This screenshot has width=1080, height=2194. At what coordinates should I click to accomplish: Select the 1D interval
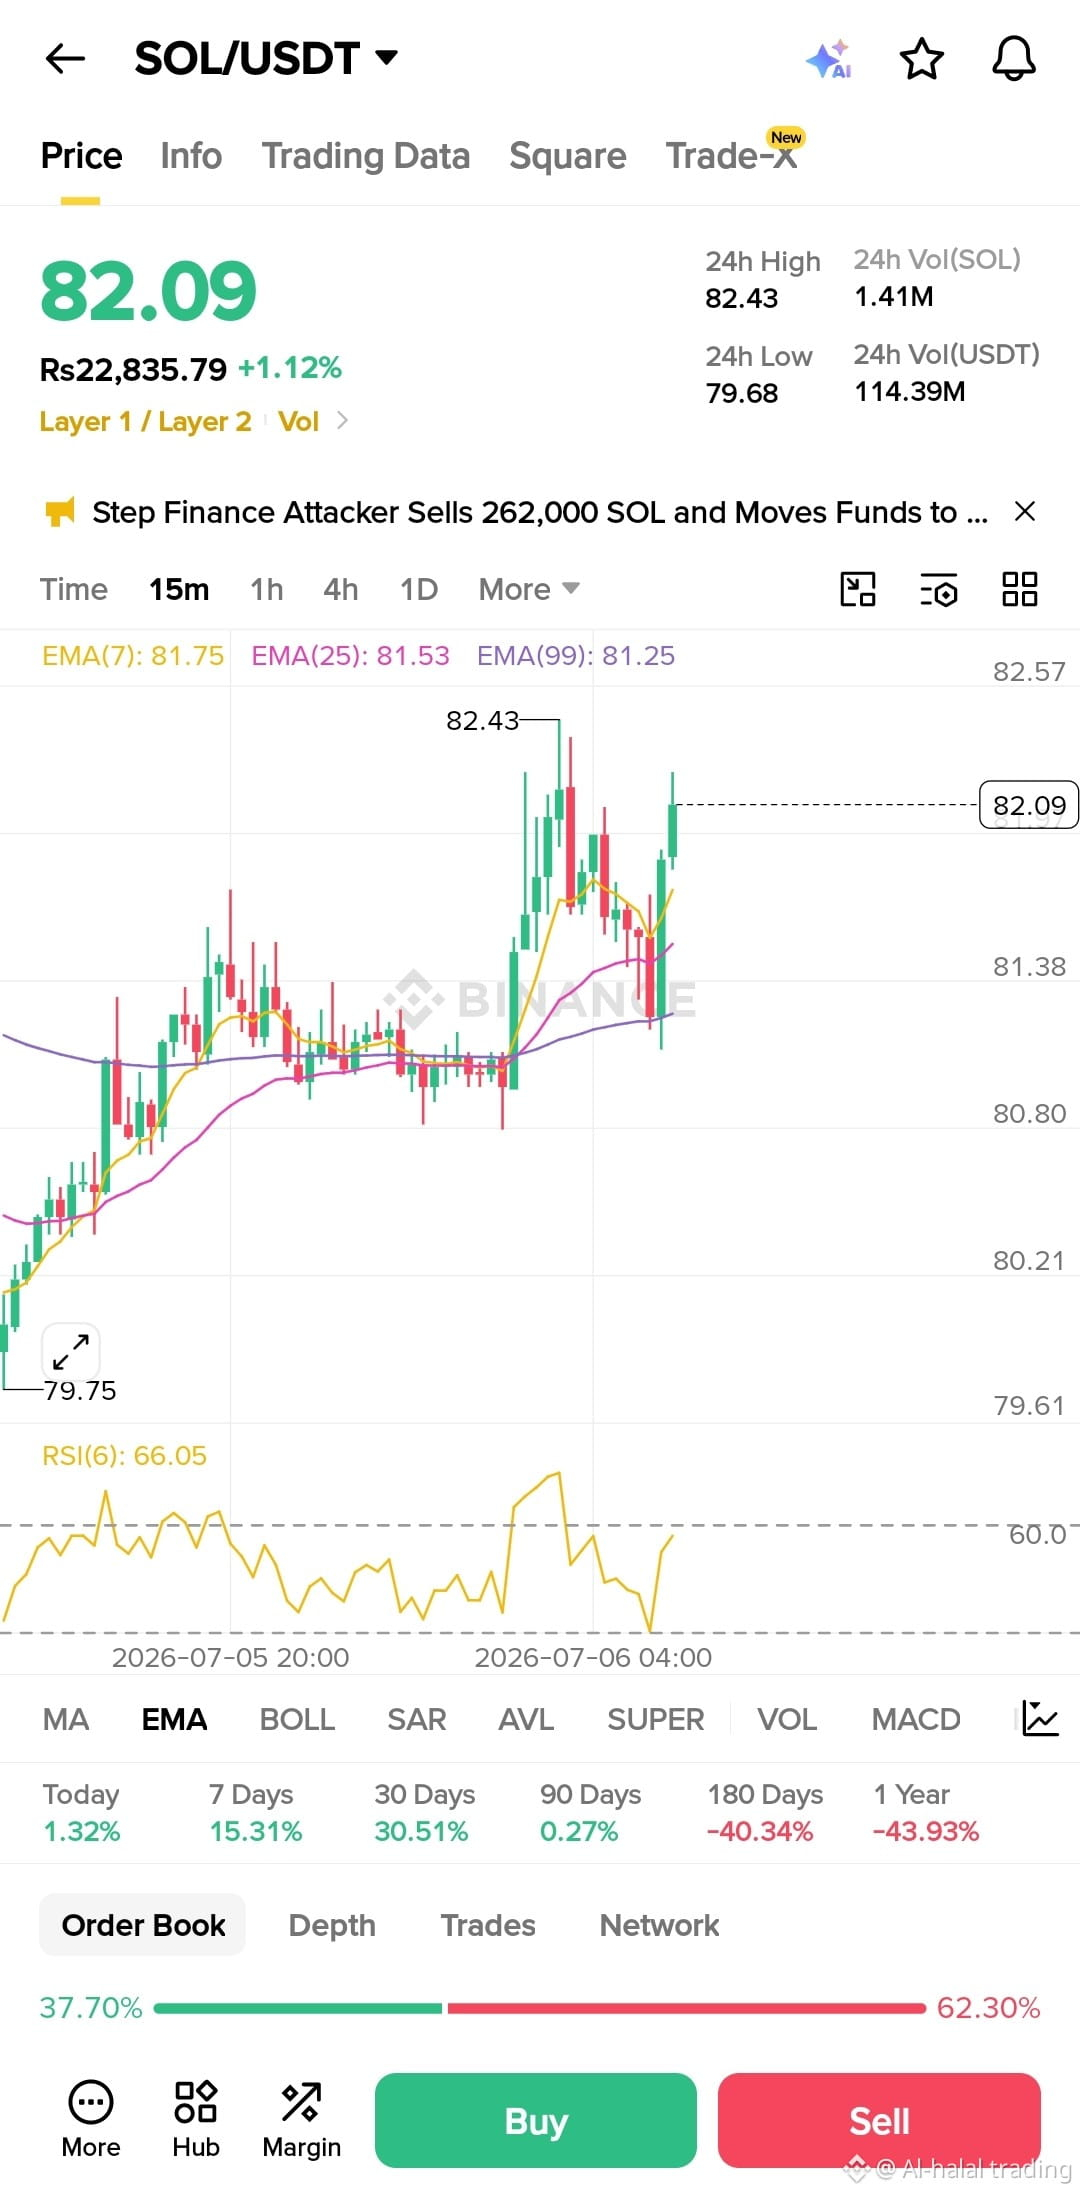point(419,589)
